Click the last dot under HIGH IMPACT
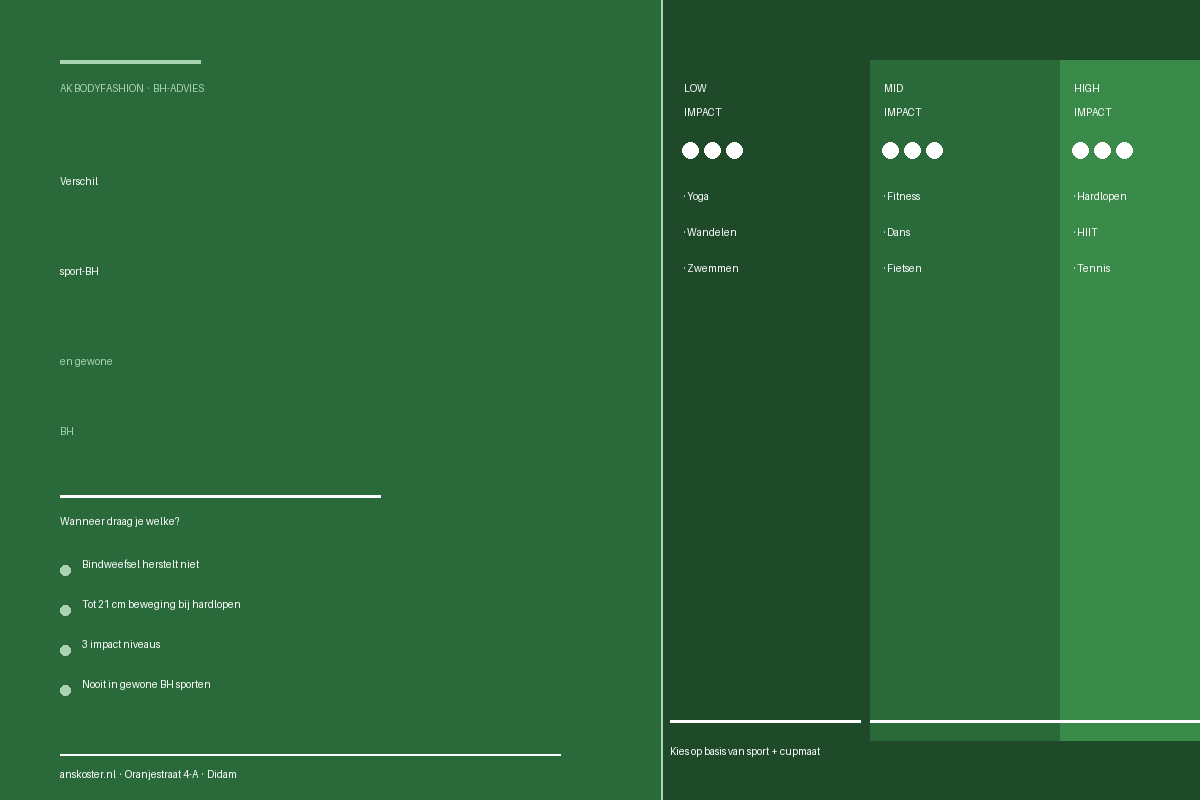The height and width of the screenshot is (800, 1200). (1124, 151)
